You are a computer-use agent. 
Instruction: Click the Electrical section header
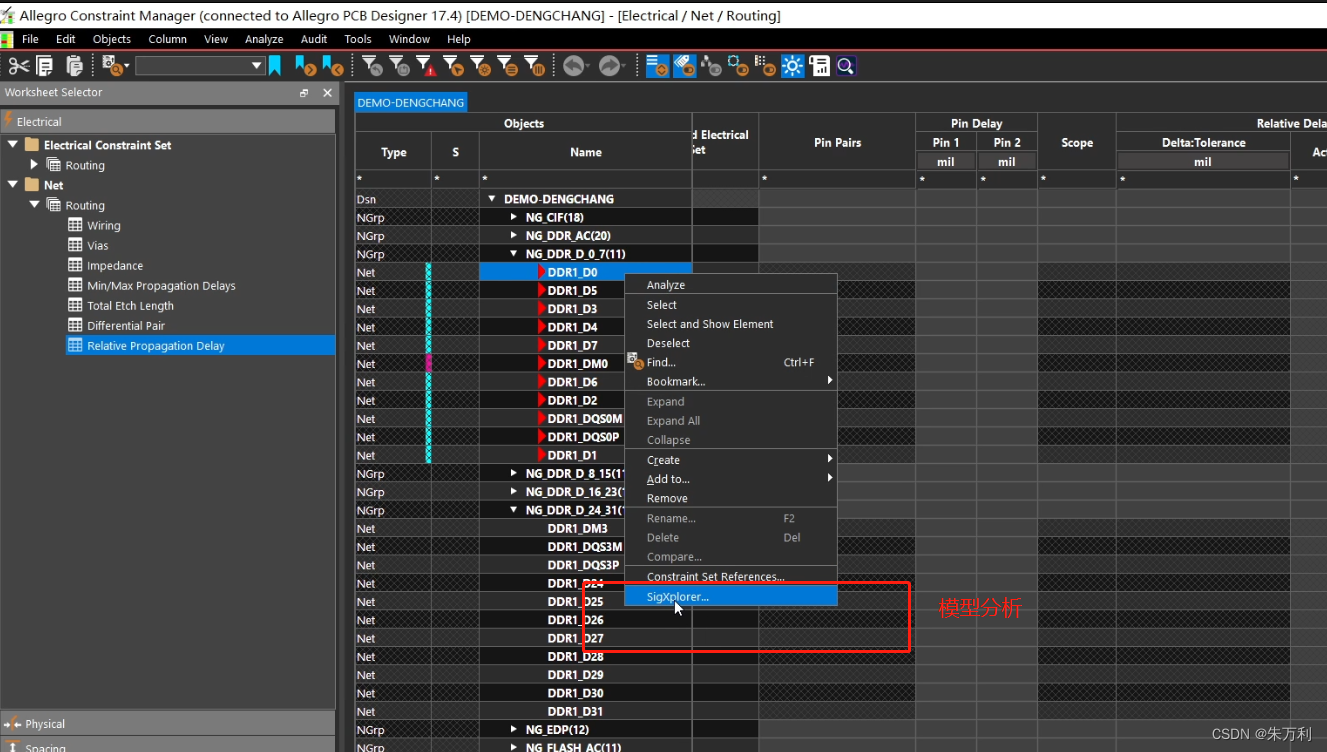[168, 121]
